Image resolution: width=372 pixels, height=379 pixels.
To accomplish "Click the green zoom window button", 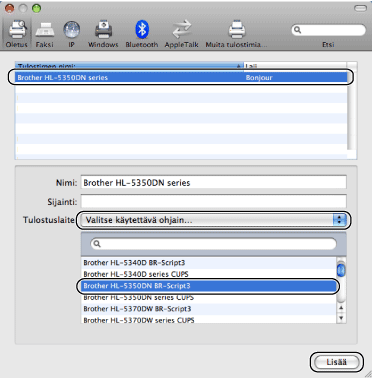I will [x=36, y=8].
